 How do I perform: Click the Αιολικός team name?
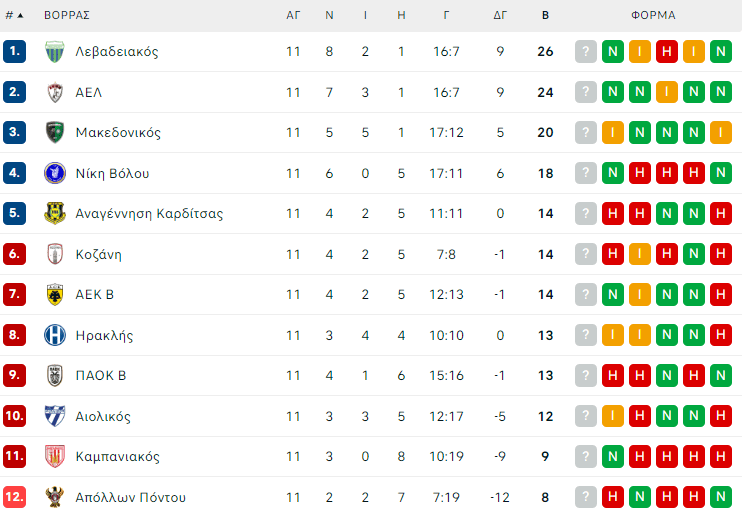[x=103, y=417]
